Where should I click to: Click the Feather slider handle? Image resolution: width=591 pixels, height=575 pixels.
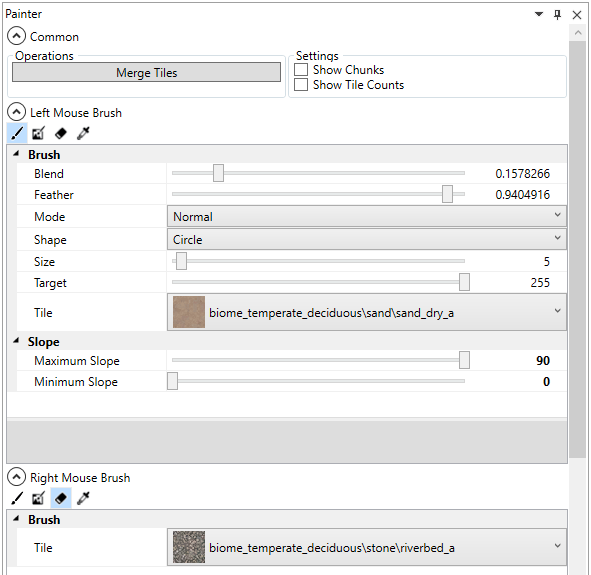(447, 194)
